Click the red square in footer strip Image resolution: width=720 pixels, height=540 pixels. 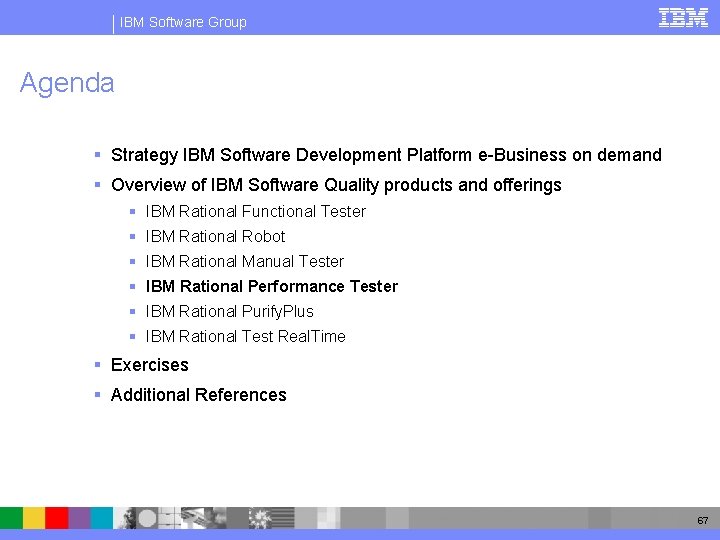tap(57, 518)
